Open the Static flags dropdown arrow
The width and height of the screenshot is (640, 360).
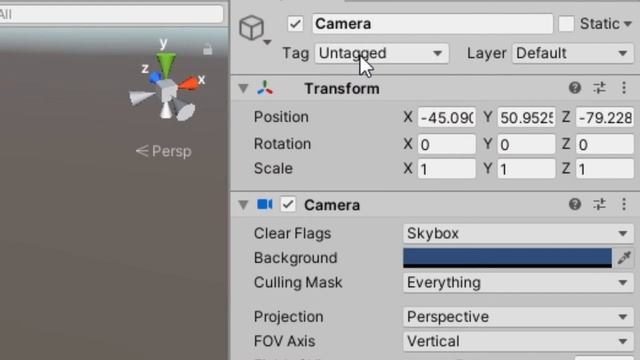(628, 24)
